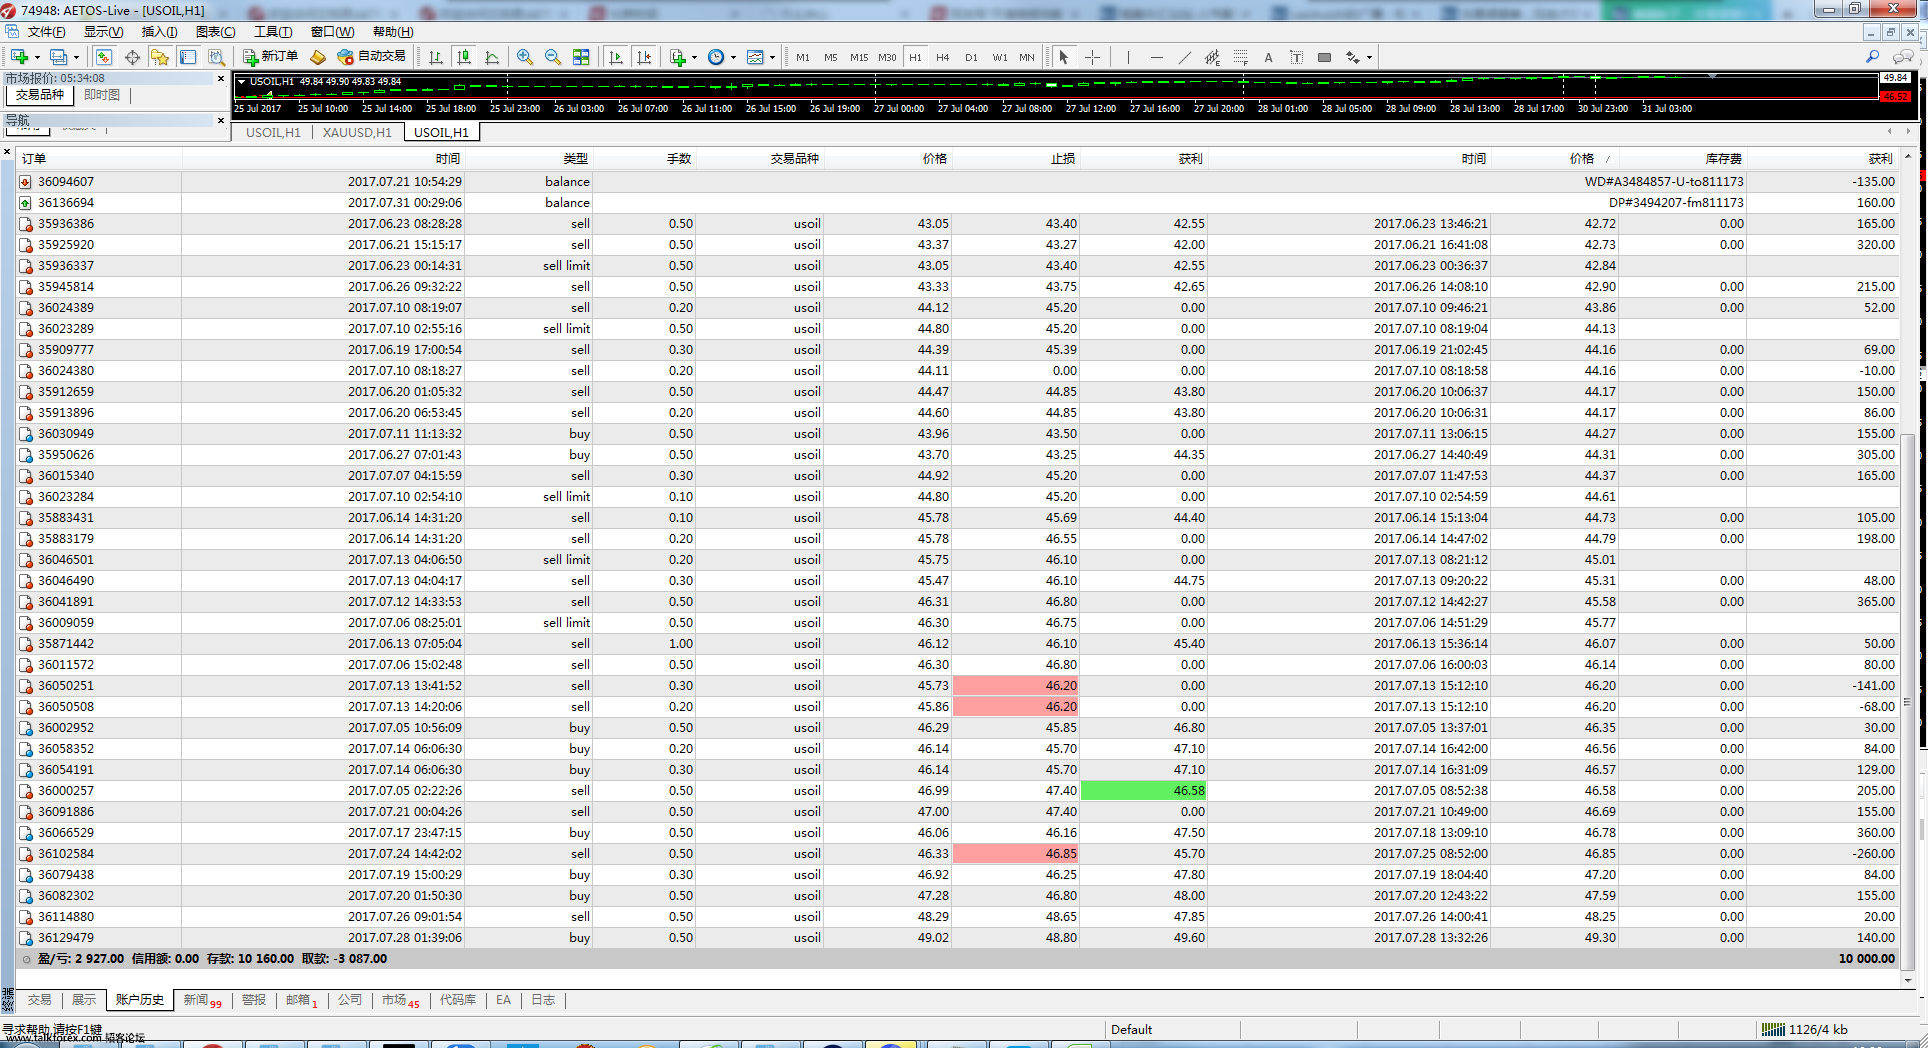The height and width of the screenshot is (1048, 1928).
Task: Switch to the XAUUSD,H1 chart tab
Action: (x=357, y=132)
